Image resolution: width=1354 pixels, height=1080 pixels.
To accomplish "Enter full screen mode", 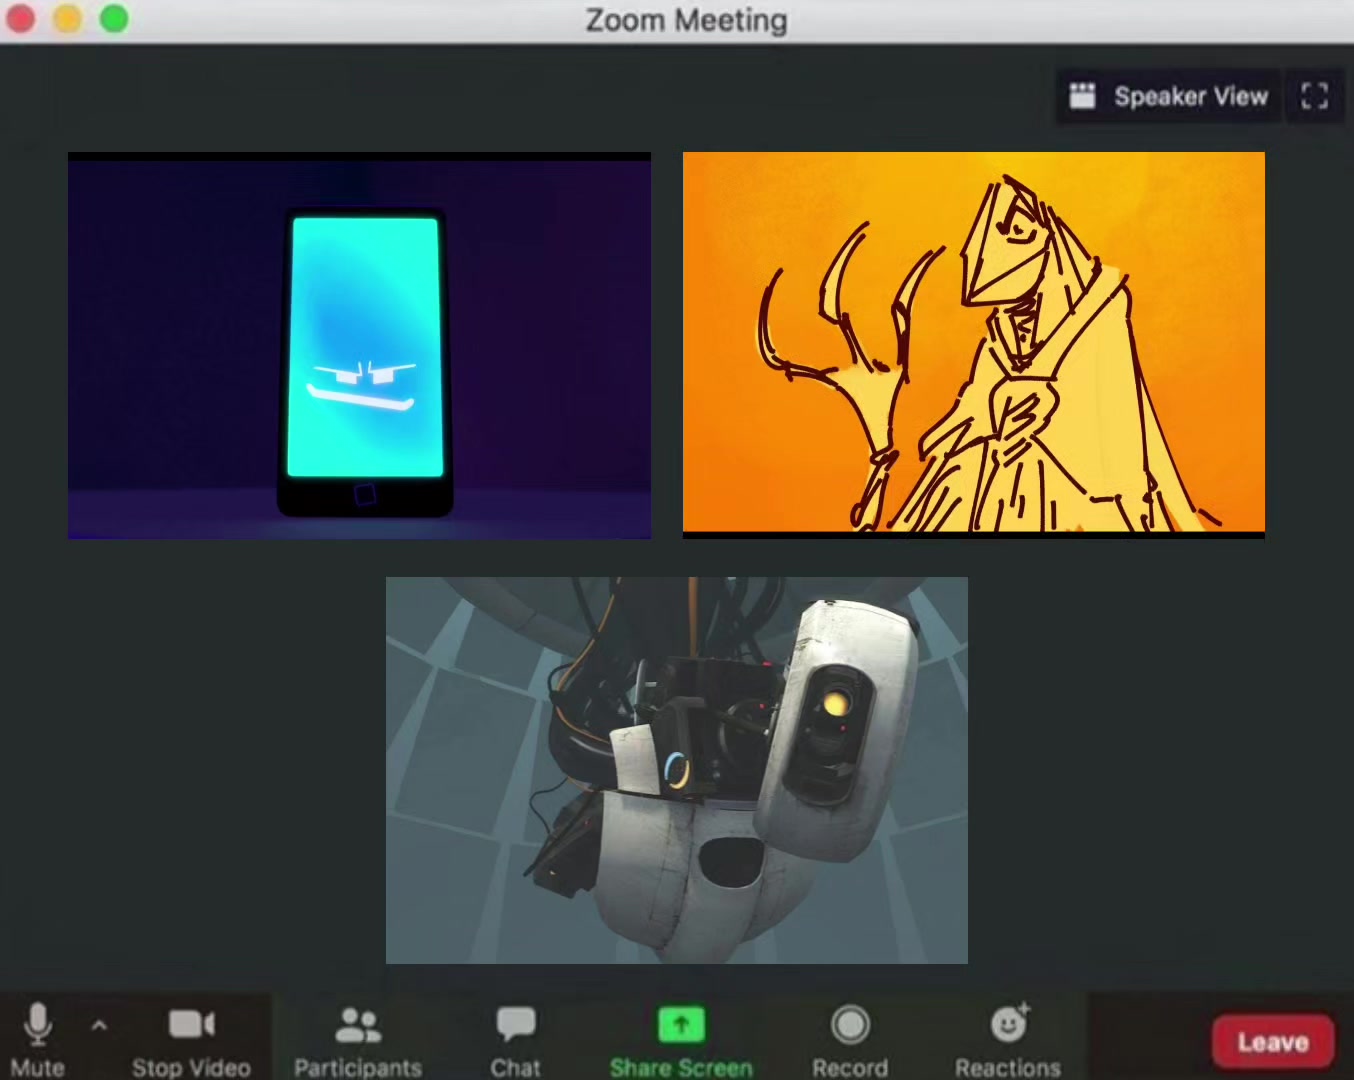I will coord(1314,96).
